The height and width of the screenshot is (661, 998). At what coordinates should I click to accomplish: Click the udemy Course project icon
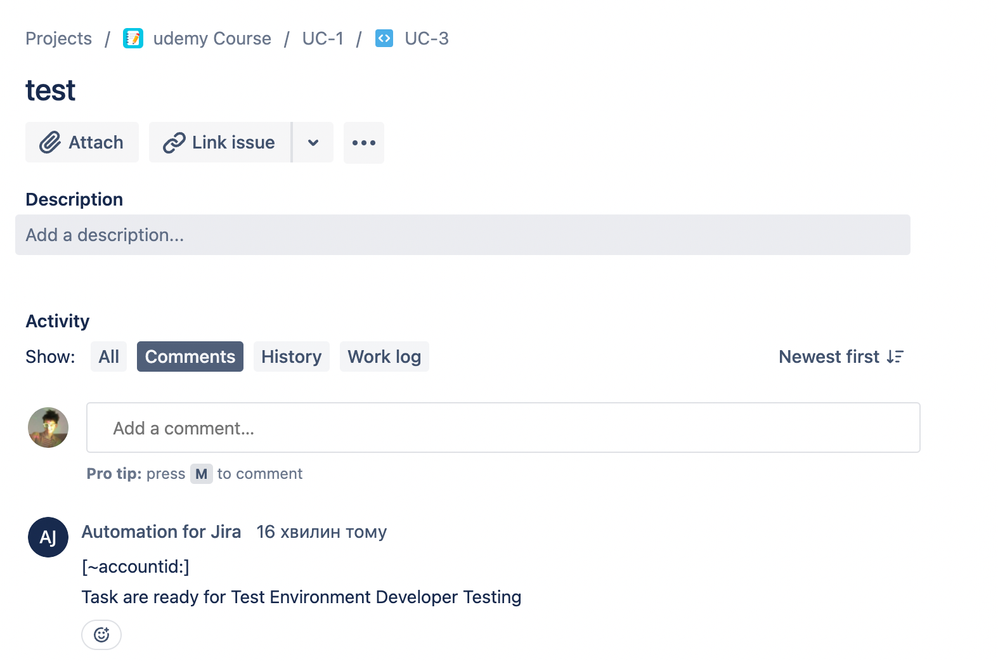(133, 38)
